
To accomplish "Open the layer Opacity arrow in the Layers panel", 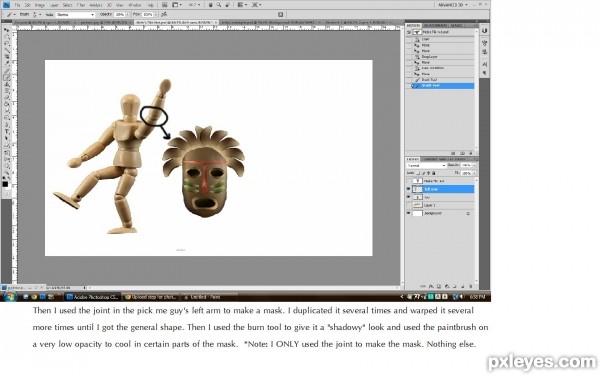I will pos(474,165).
